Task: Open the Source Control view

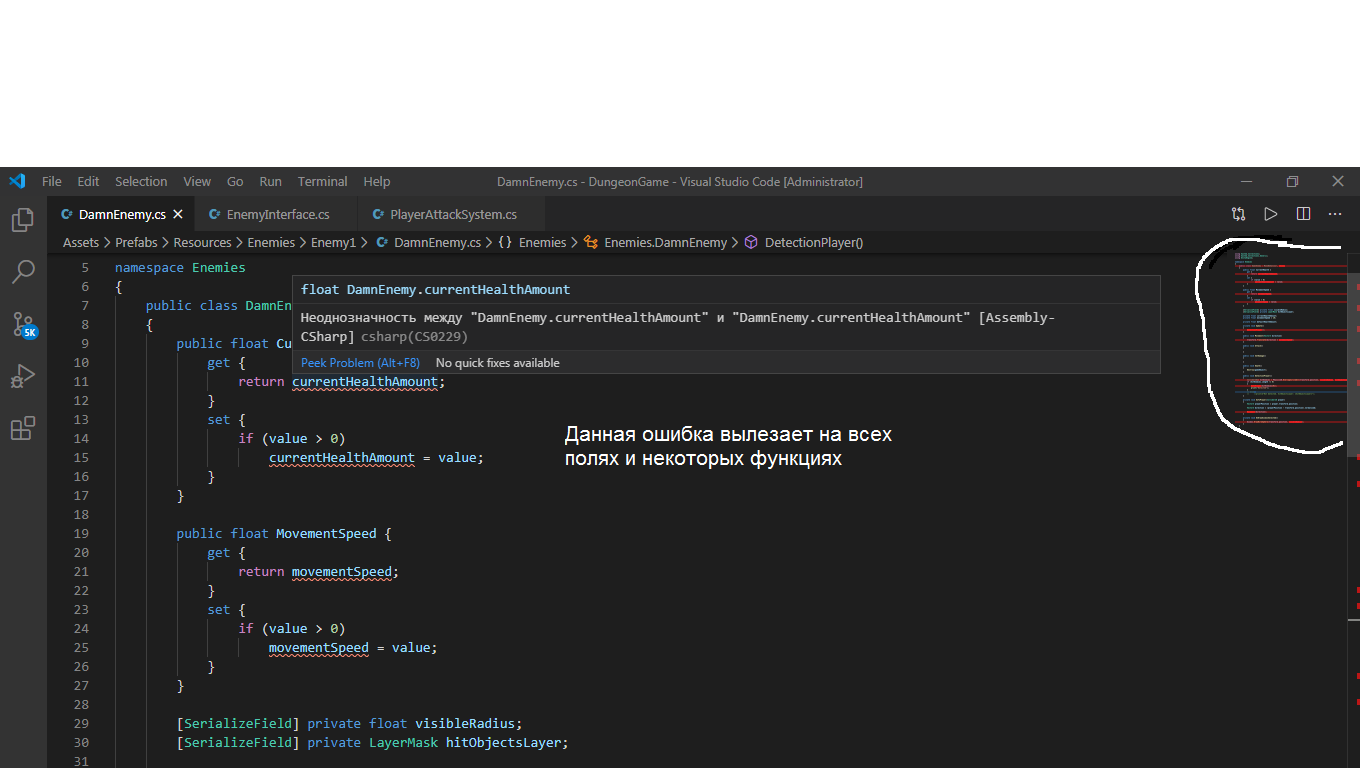Action: [23, 324]
